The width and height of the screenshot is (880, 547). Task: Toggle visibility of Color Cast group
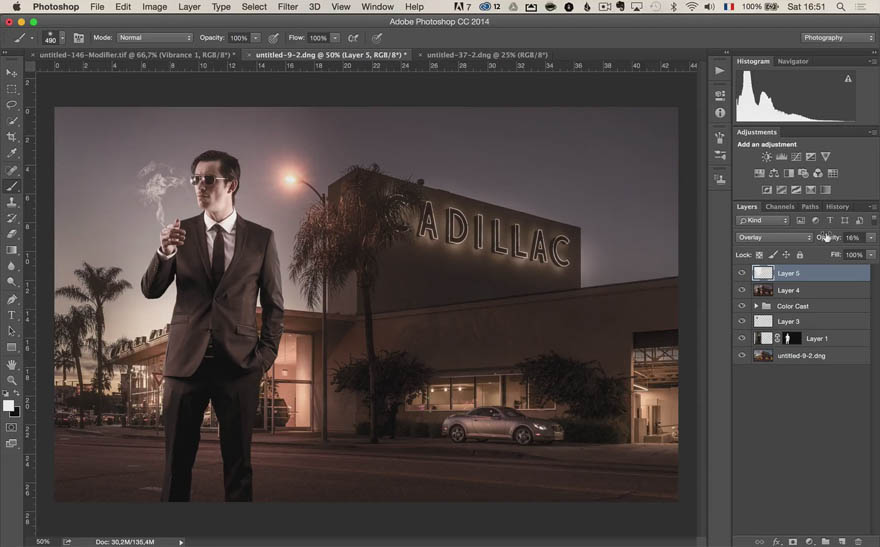point(741,306)
